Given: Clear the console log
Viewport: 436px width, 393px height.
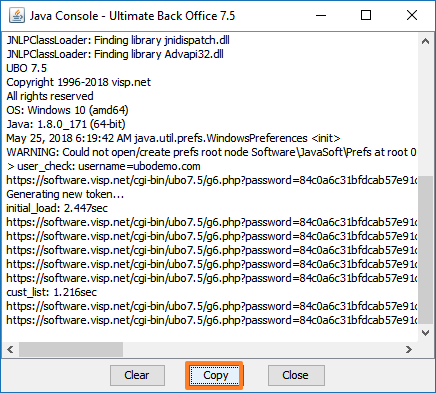Looking at the screenshot, I should point(137,375).
